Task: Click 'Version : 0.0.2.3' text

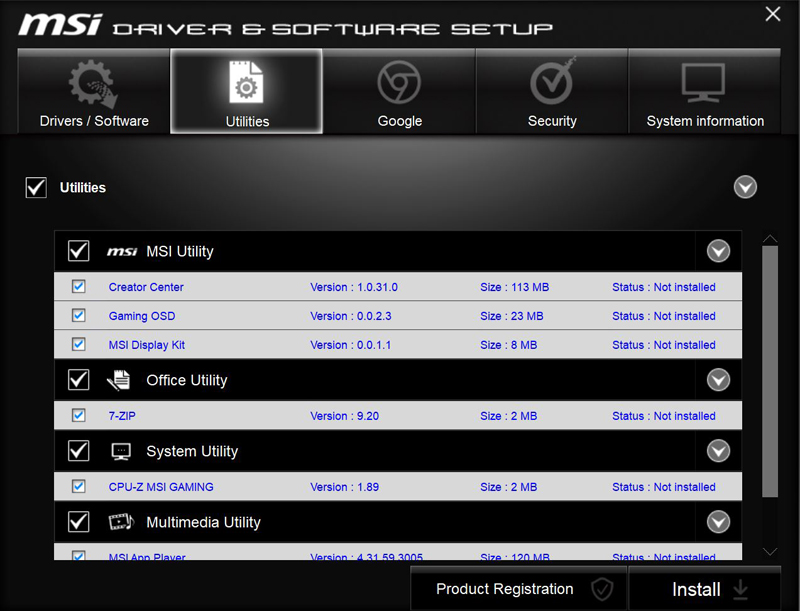Action: coord(351,316)
